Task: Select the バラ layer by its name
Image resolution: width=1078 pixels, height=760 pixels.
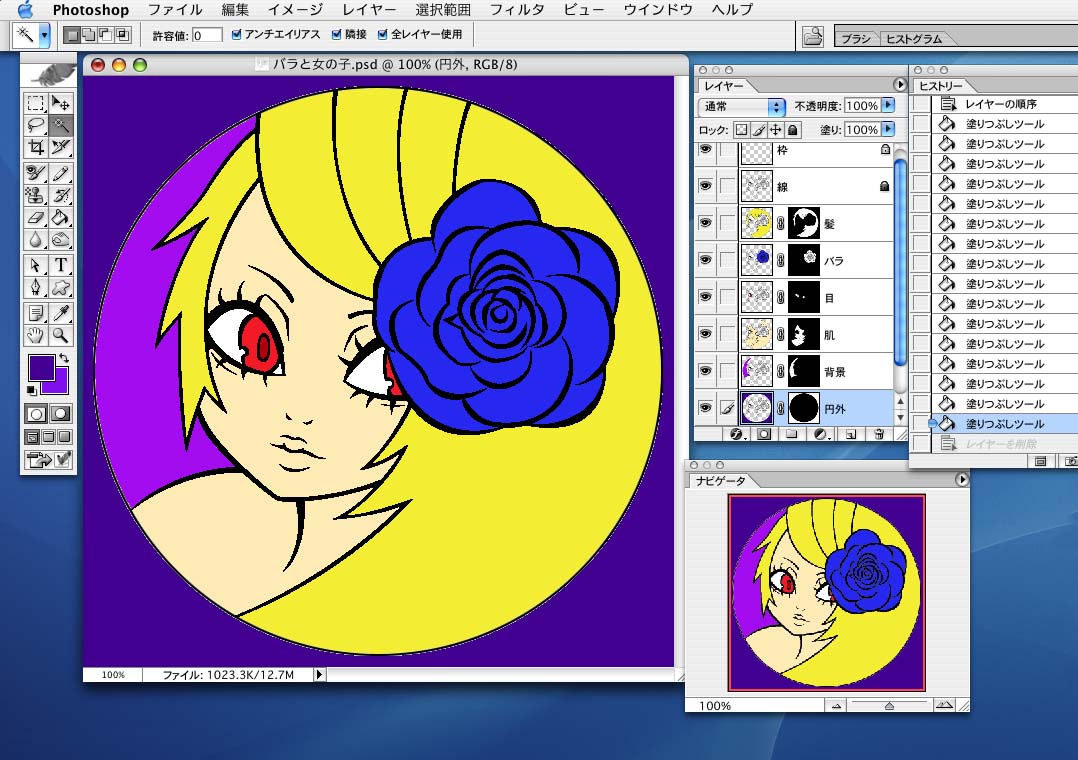Action: point(833,261)
